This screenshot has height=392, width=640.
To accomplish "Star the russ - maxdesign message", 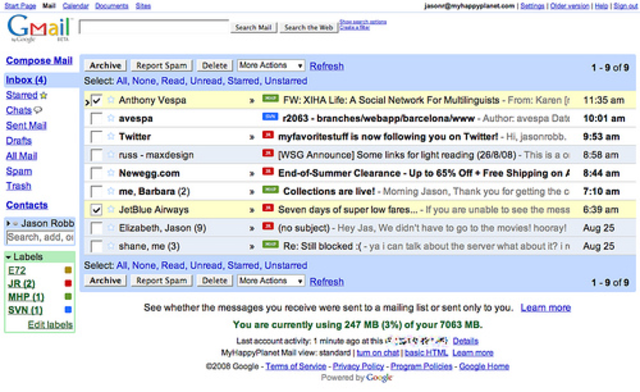I will click(x=111, y=154).
